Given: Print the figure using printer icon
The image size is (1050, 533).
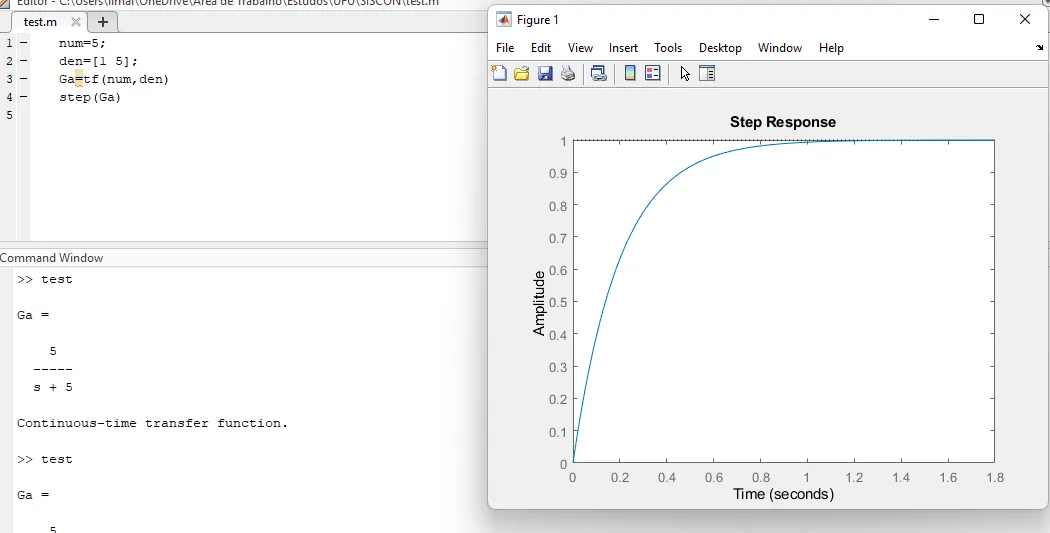Looking at the screenshot, I should point(568,73).
